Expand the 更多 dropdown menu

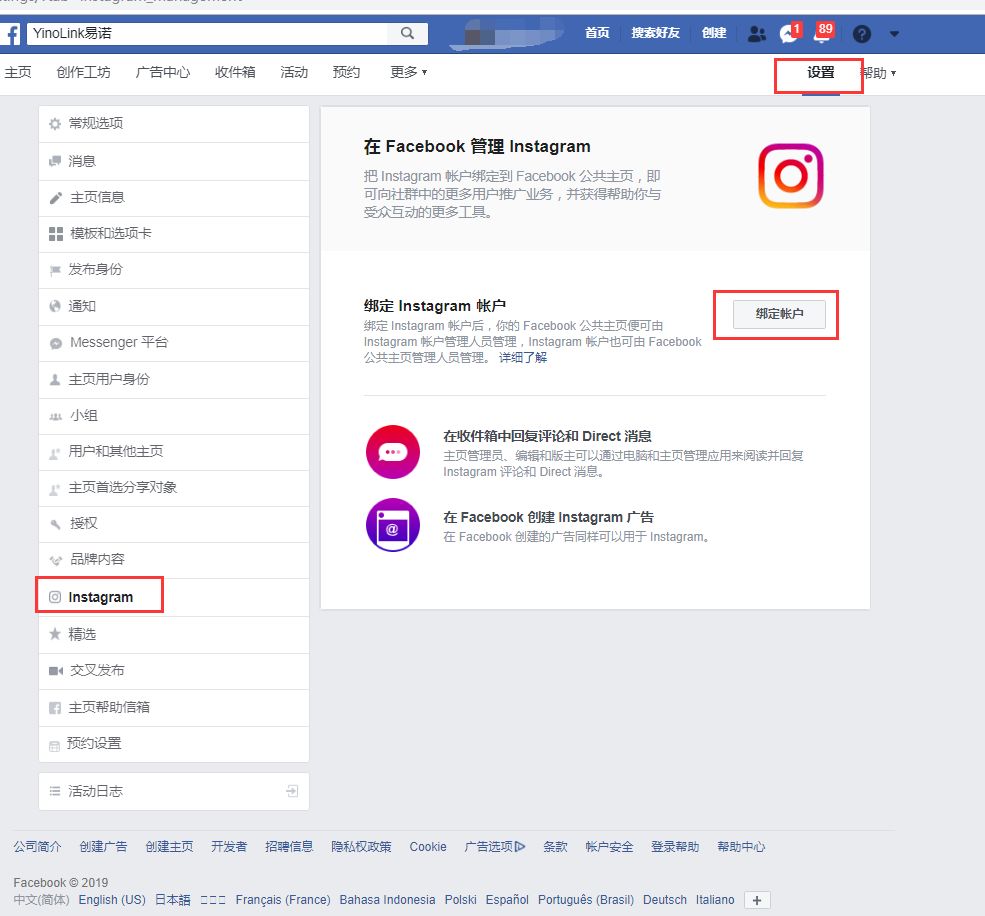pos(408,72)
